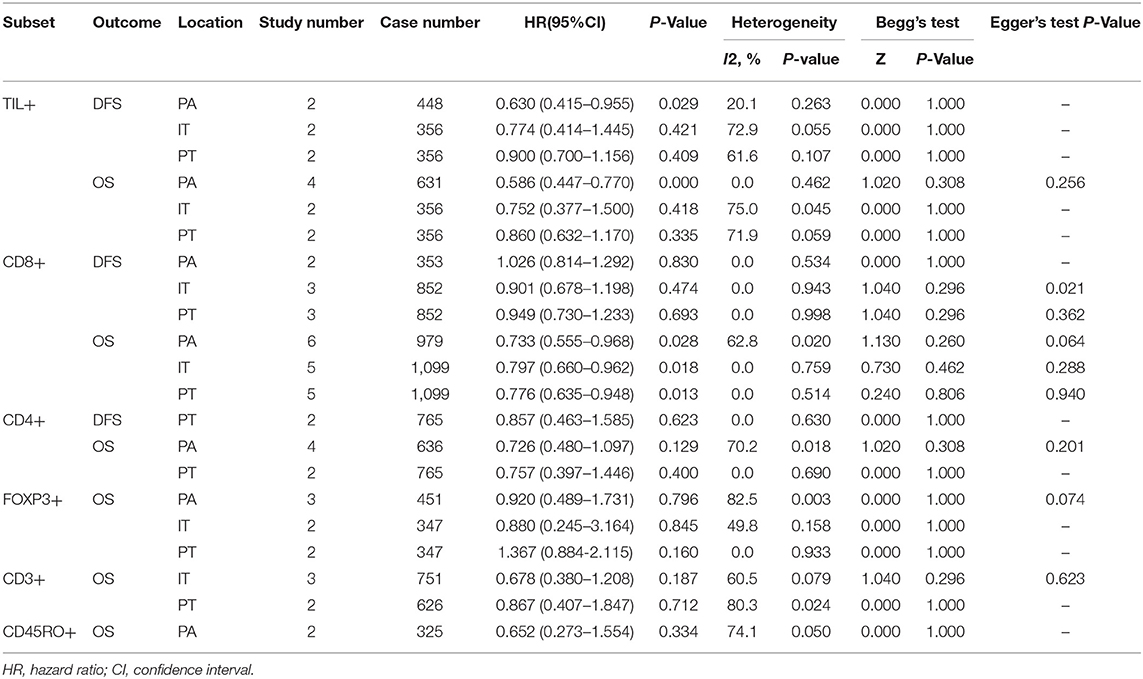Select the Egger's P-value '0.021'
The image size is (1143, 679).
pos(1065,289)
